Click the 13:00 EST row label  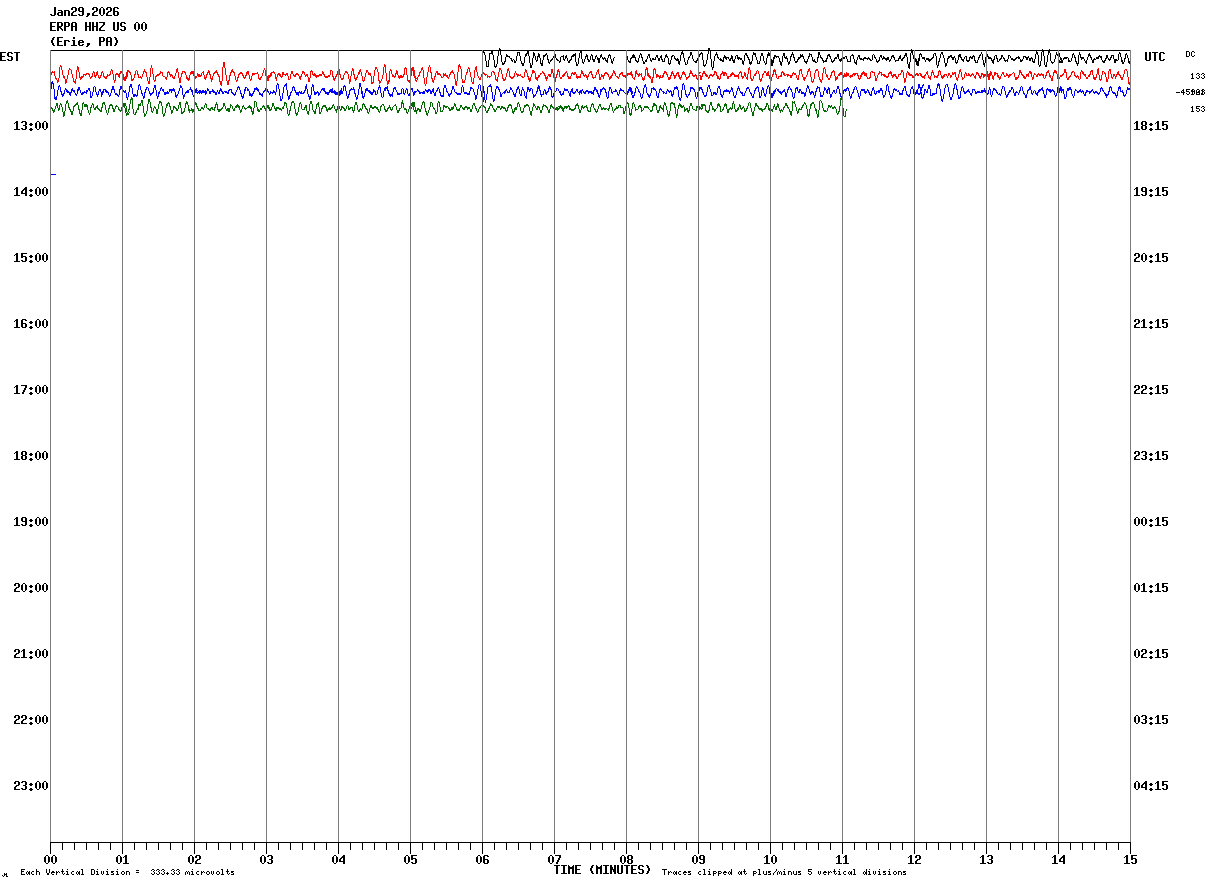(x=31, y=125)
